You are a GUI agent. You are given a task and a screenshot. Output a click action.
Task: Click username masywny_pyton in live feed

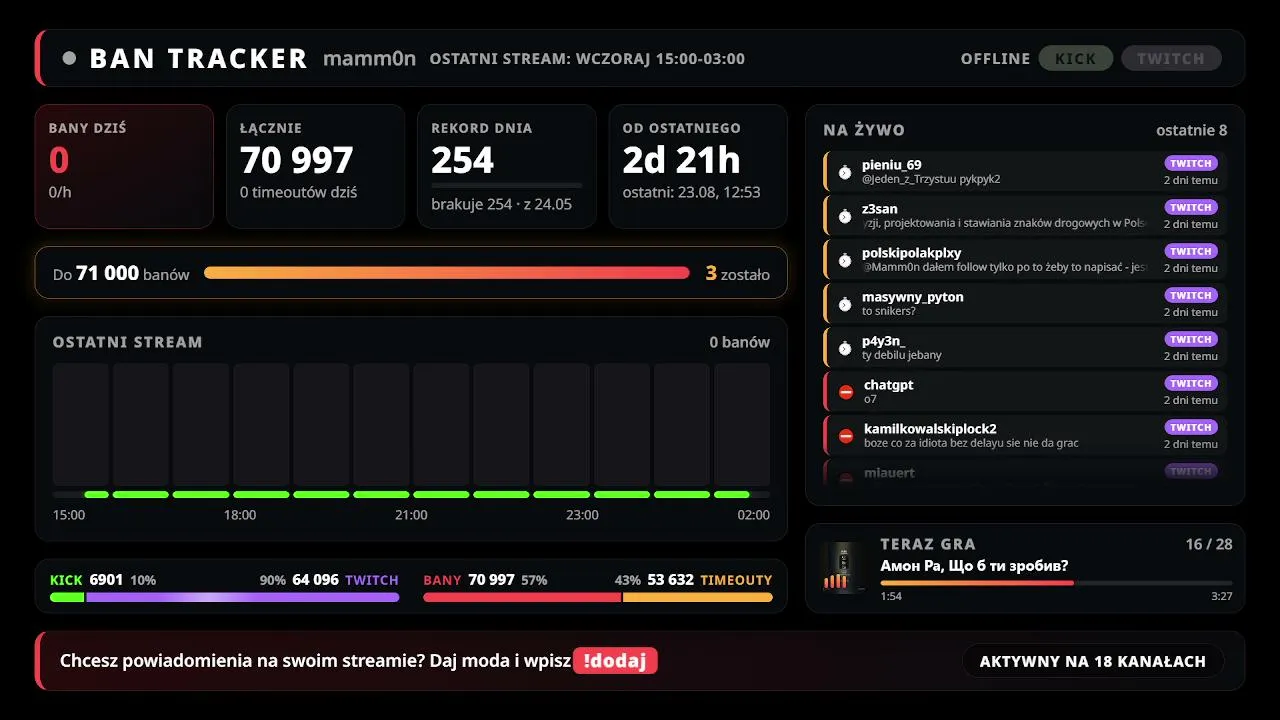pos(913,297)
